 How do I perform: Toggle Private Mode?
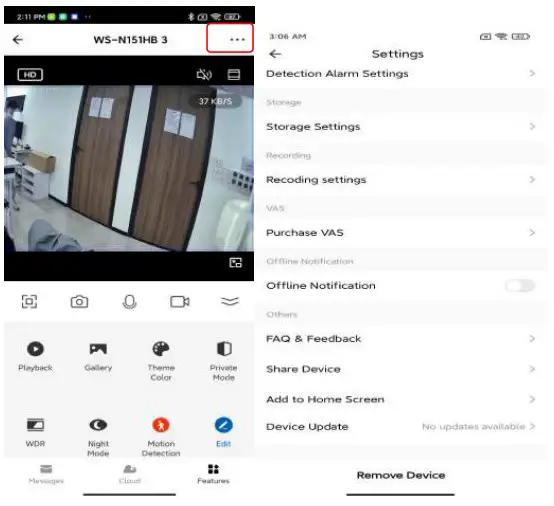coord(224,361)
